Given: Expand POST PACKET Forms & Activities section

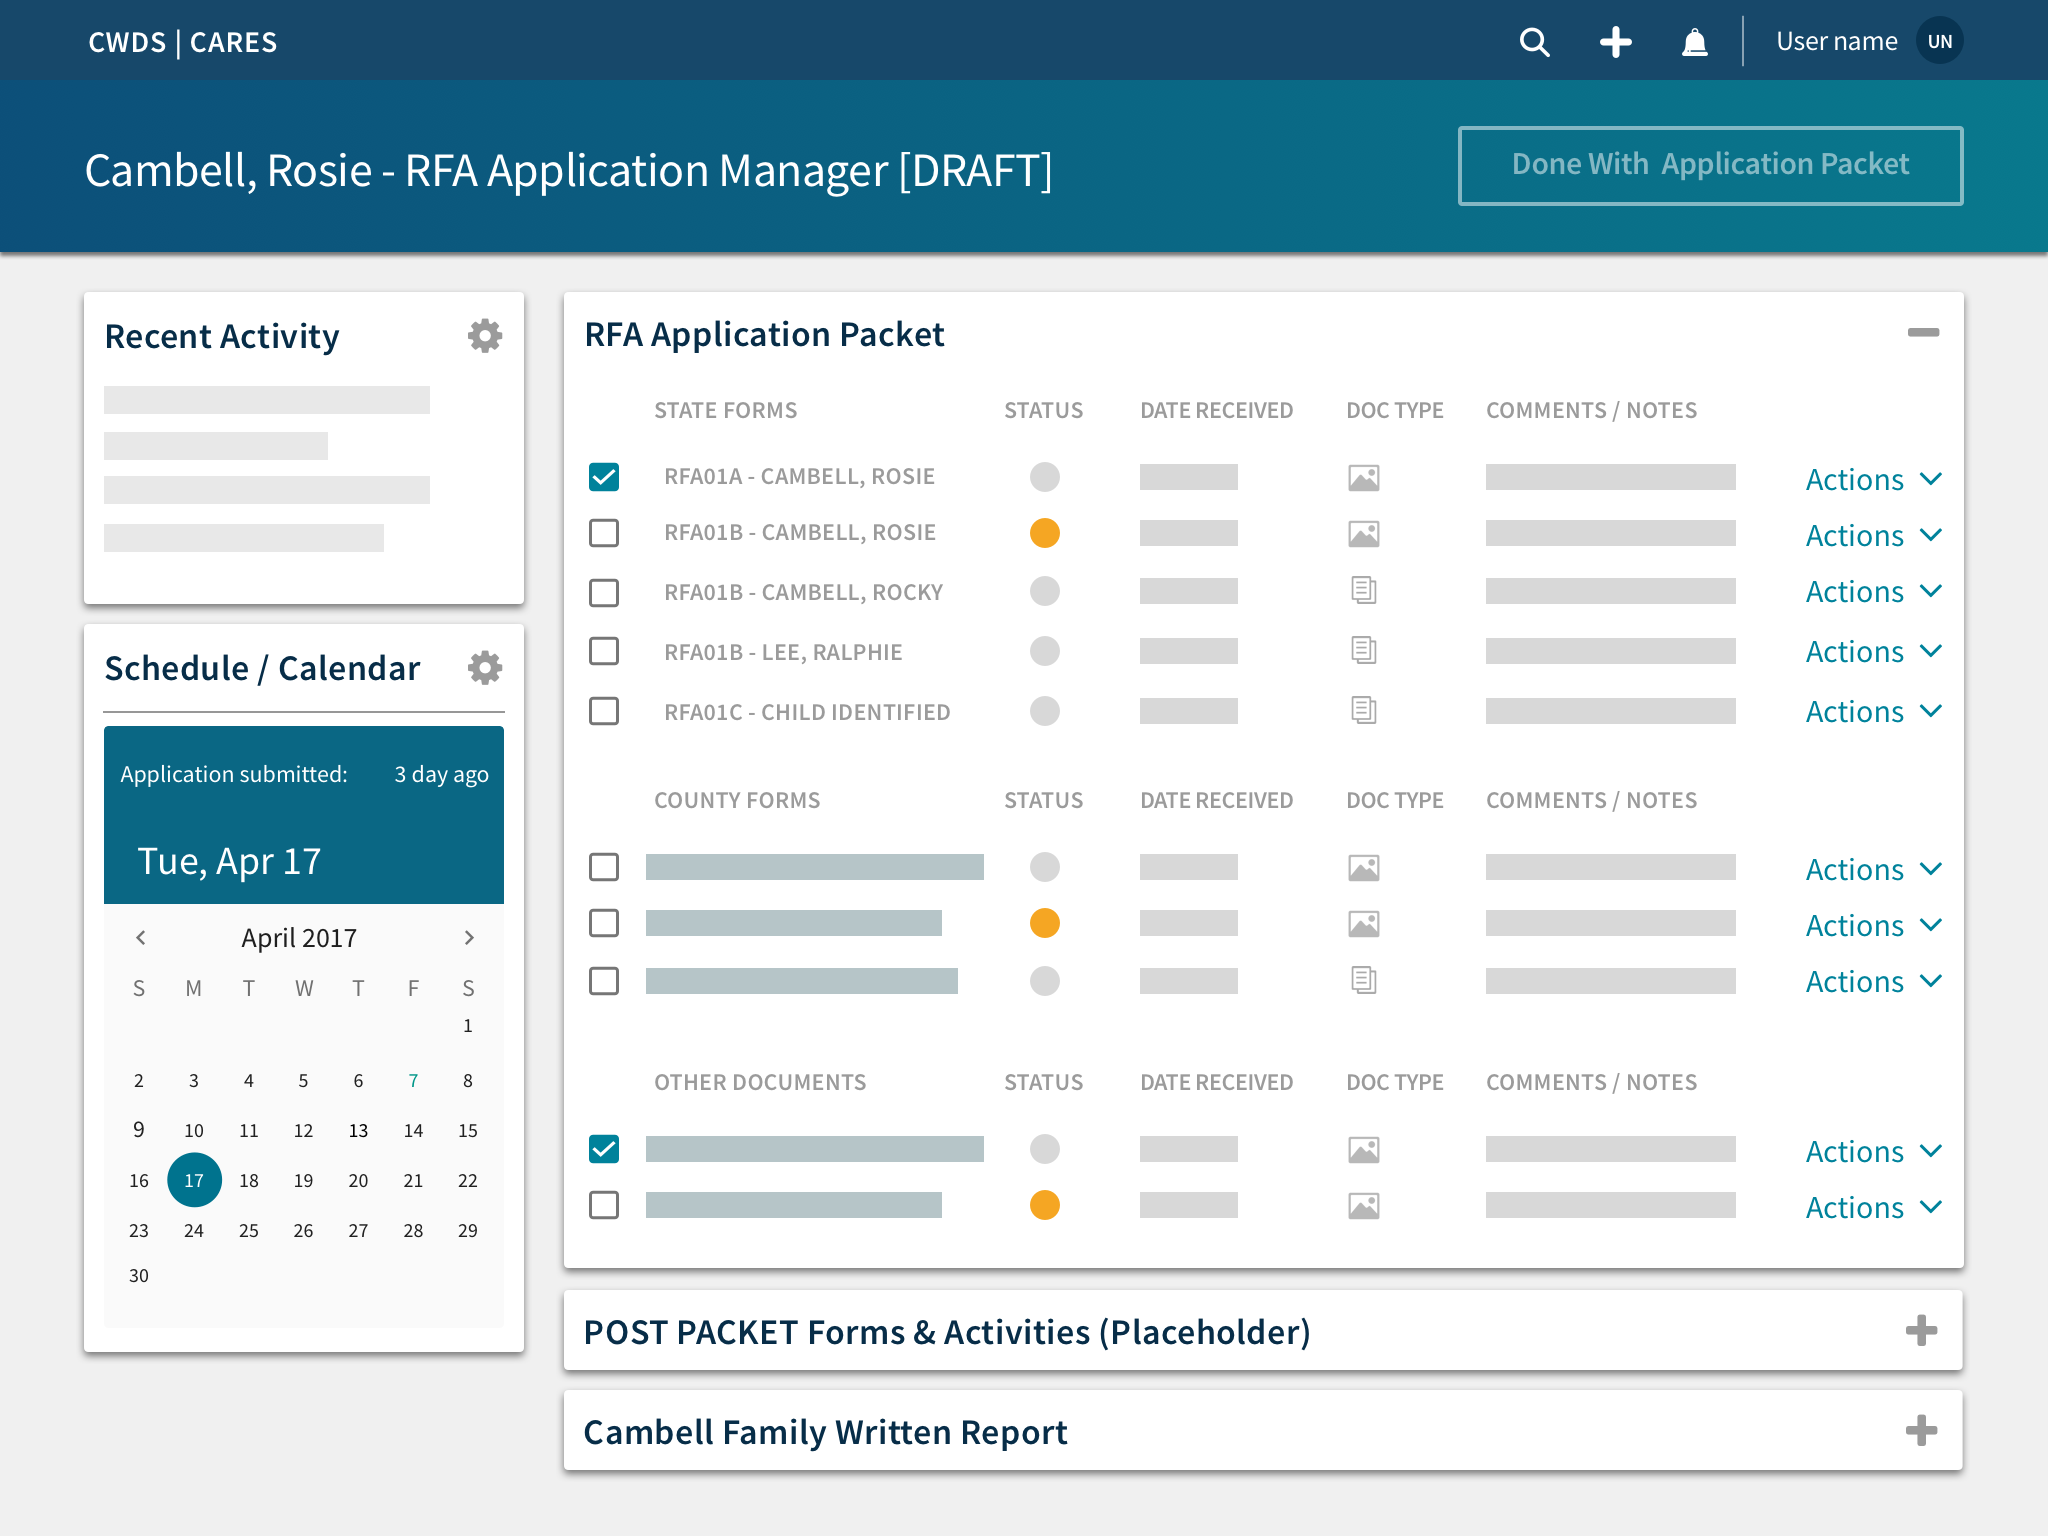Looking at the screenshot, I should [1920, 1331].
